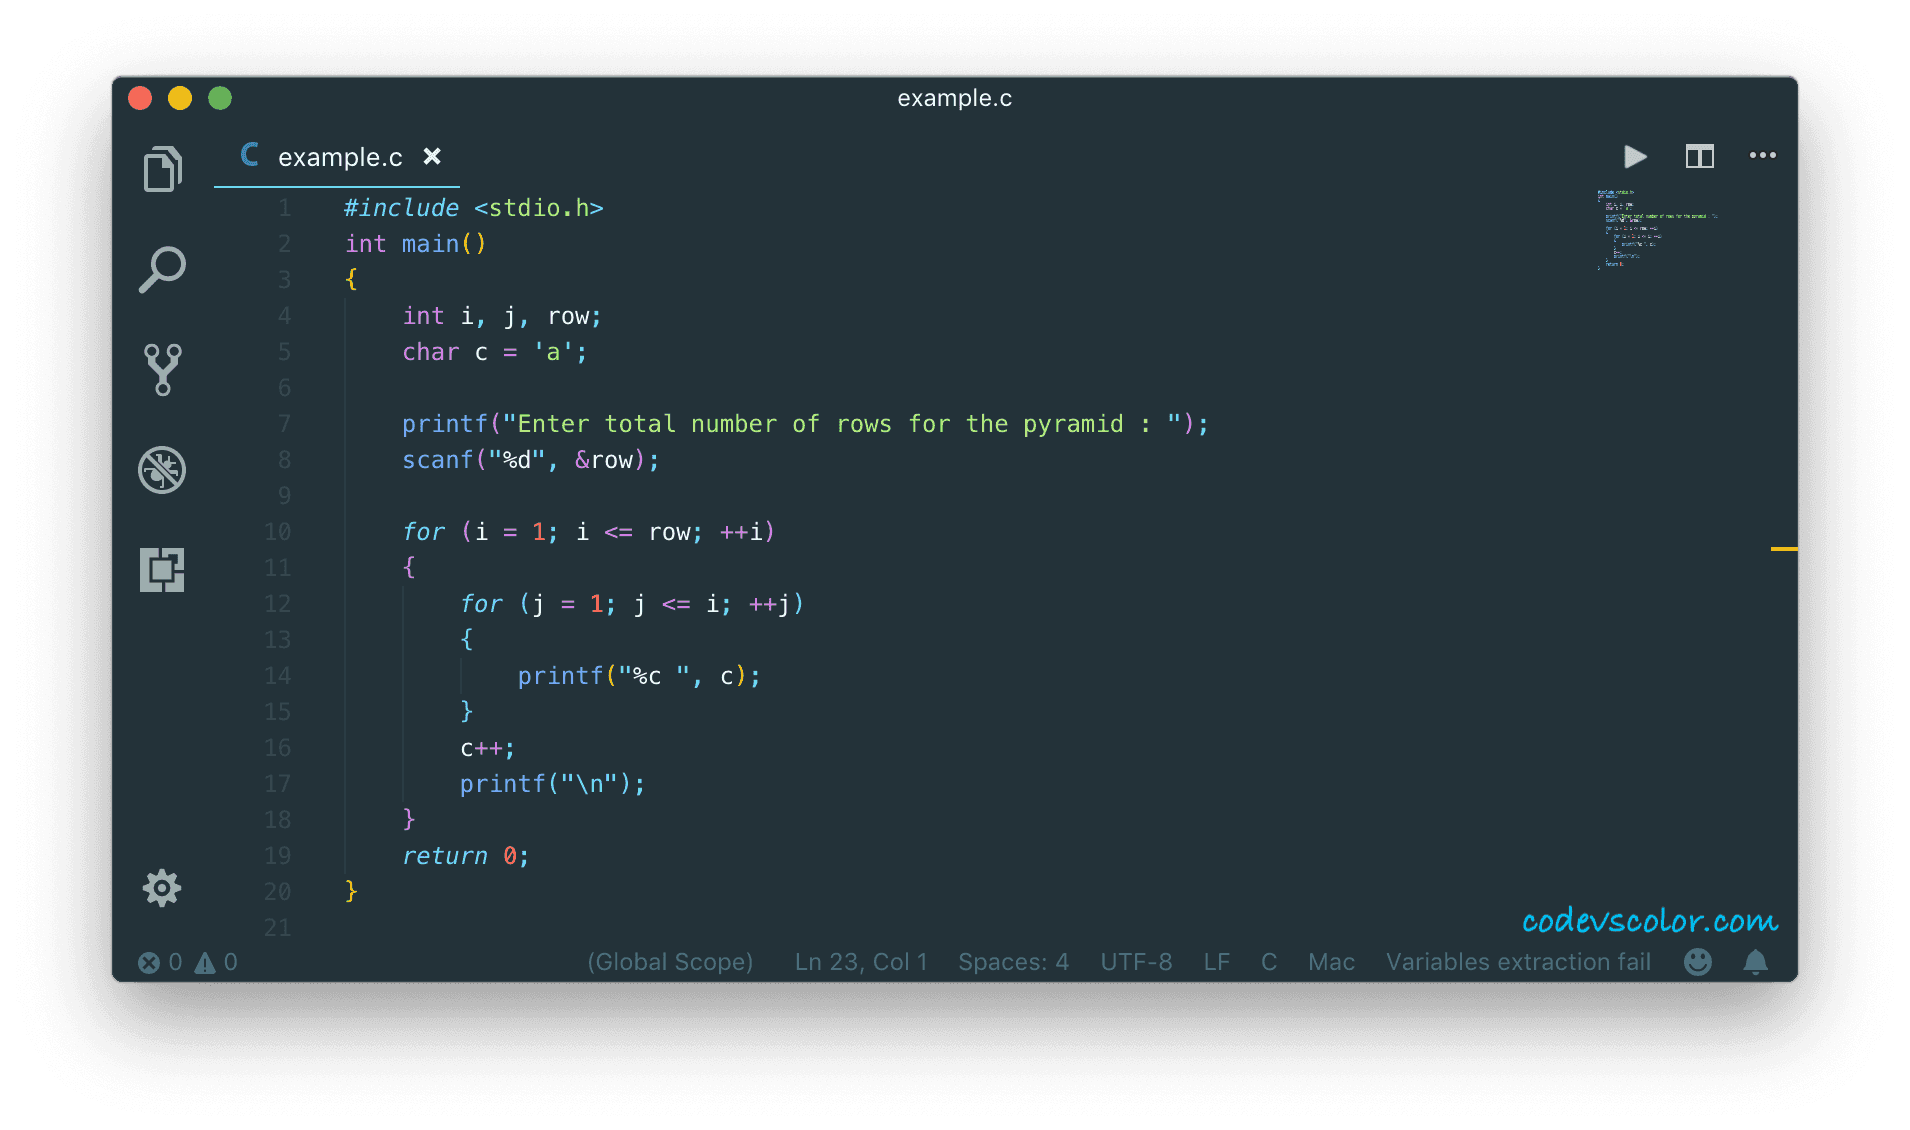Screen dimensions: 1910x1130
Task: Change the LF line ending setting
Action: tap(1216, 962)
